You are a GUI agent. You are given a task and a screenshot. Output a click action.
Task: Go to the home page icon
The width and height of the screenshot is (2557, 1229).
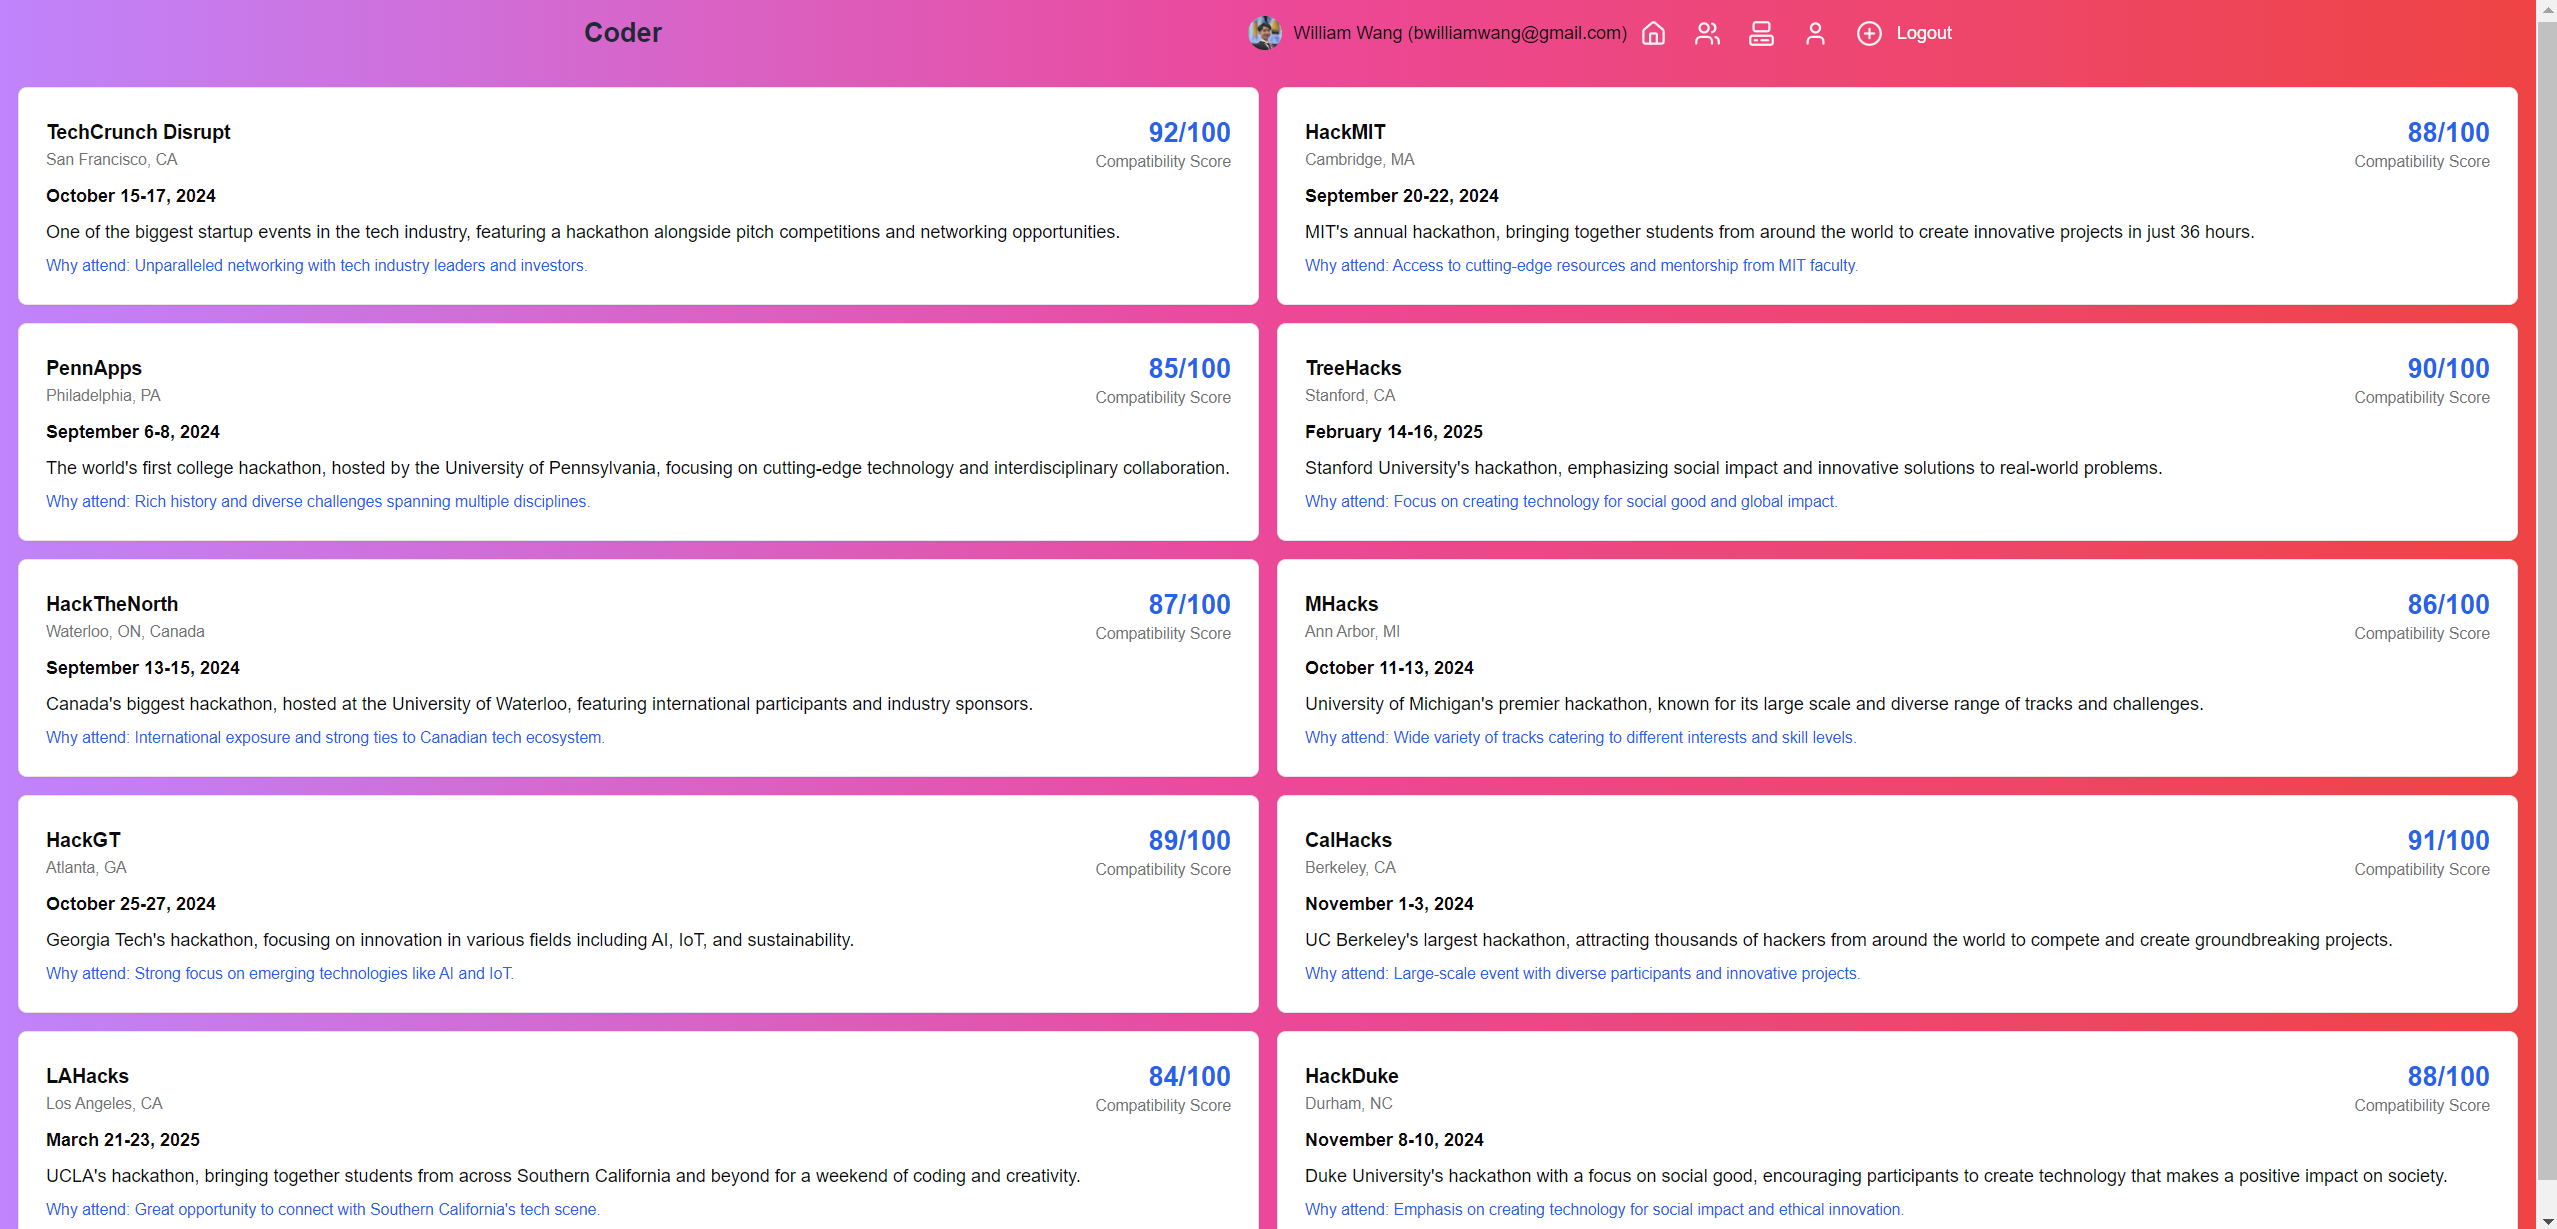[x=1653, y=33]
